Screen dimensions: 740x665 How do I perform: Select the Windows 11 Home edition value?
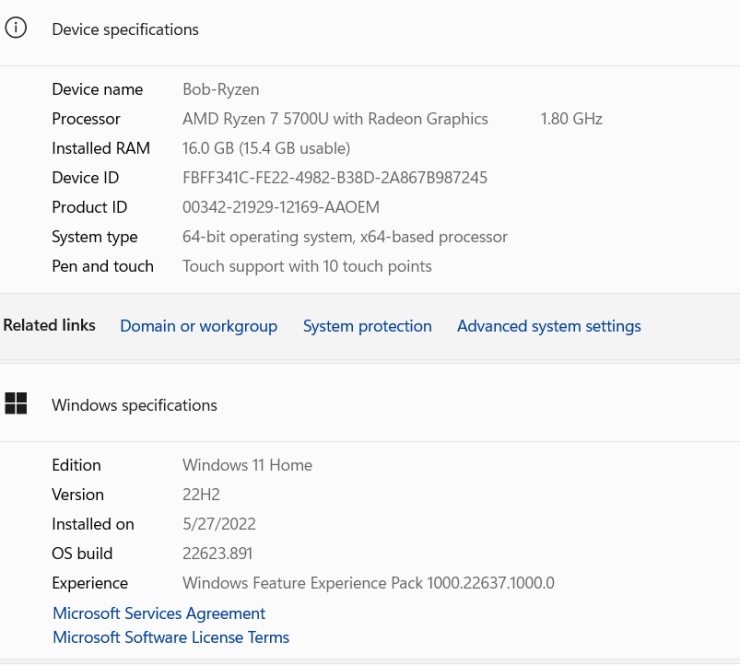click(247, 465)
